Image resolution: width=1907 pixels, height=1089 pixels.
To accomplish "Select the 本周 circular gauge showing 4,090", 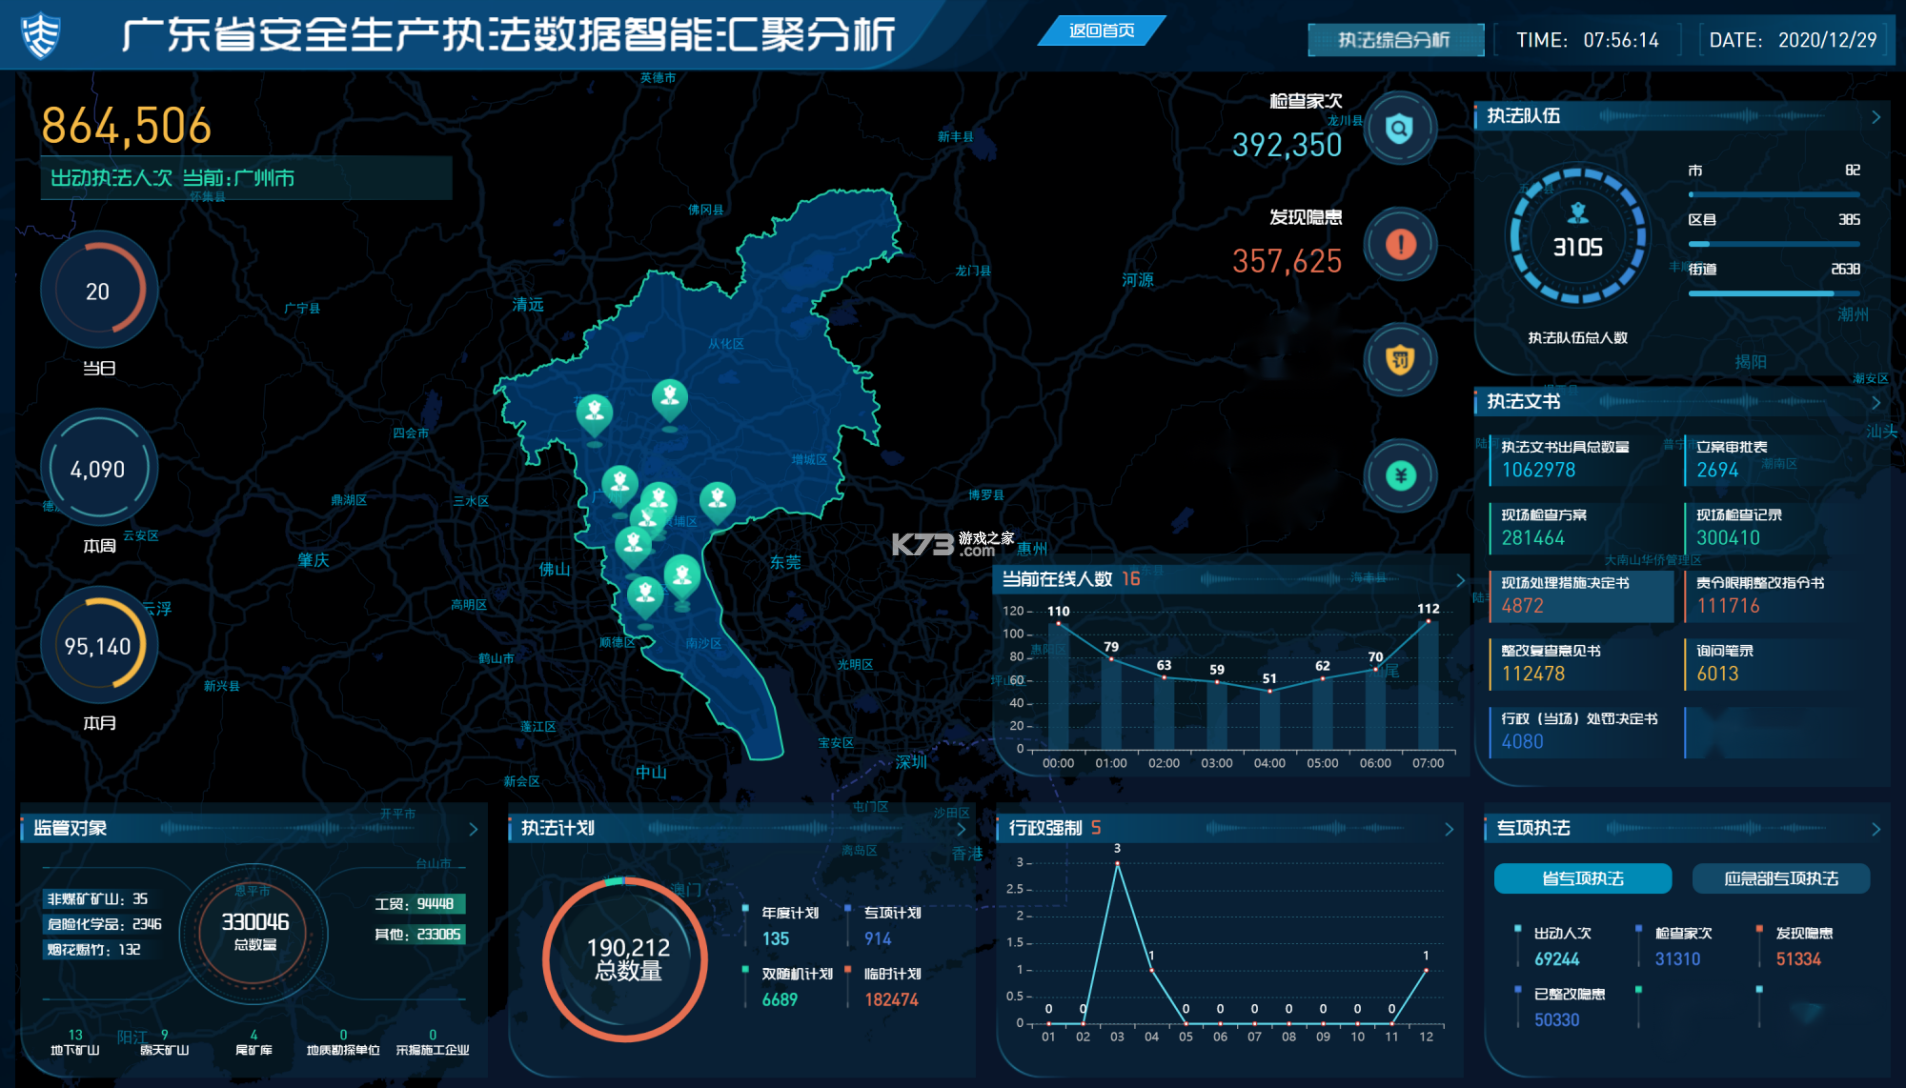I will click(x=98, y=469).
